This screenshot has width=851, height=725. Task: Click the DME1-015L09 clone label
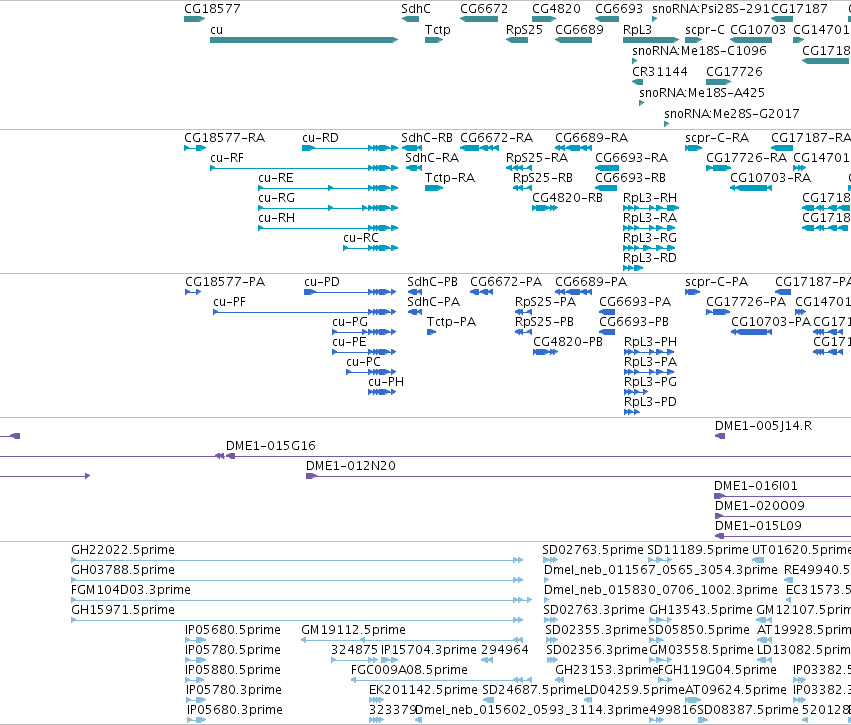(x=758, y=526)
